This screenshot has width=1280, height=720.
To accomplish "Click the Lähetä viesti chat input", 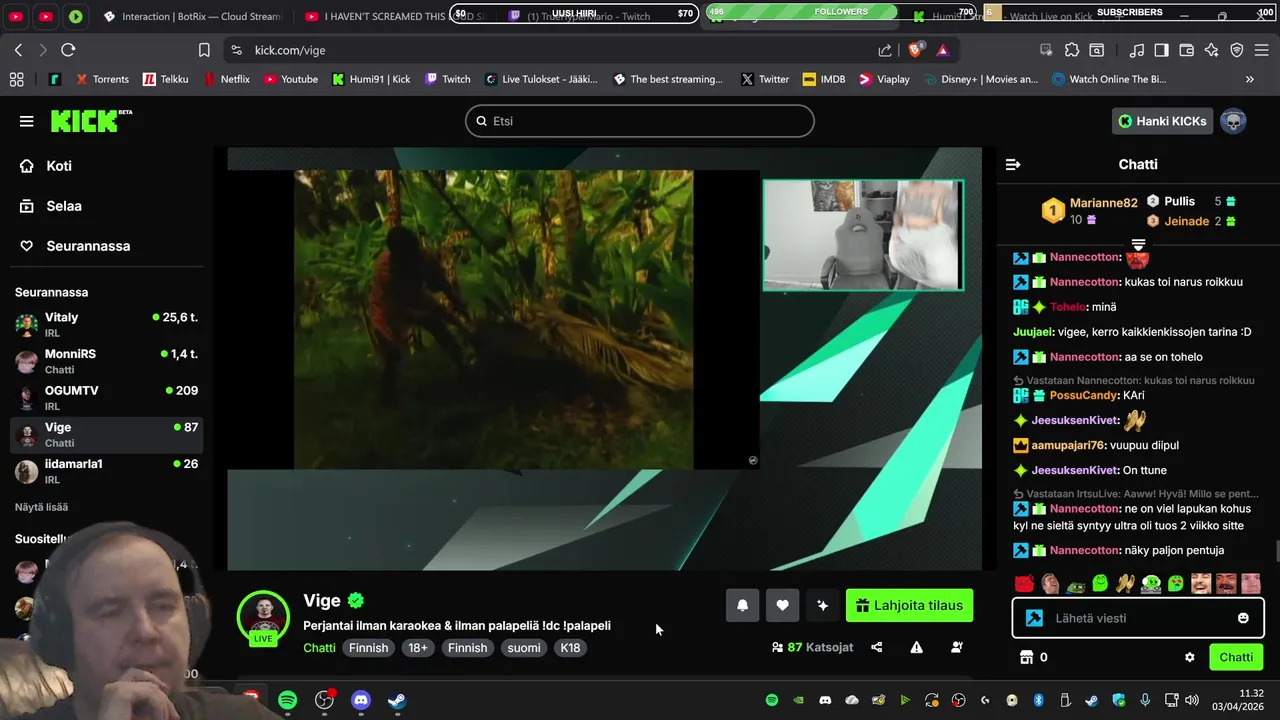I will (1138, 618).
